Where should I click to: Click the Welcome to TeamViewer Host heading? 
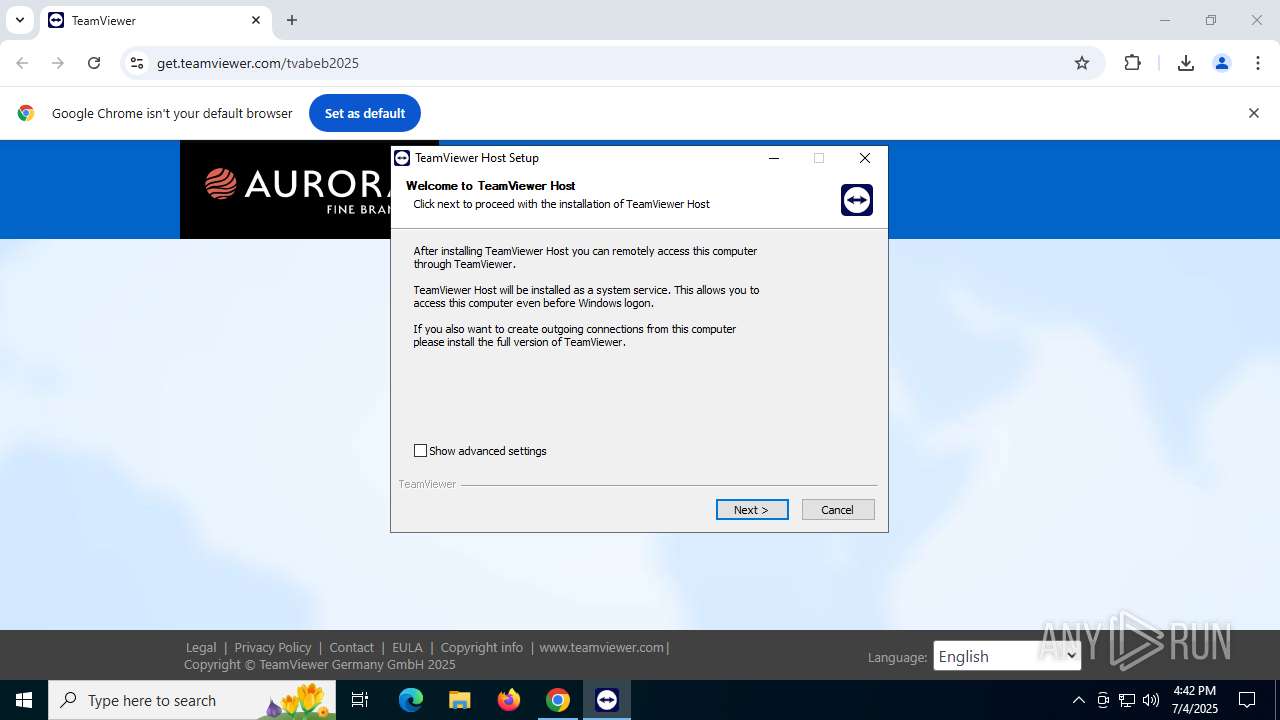[491, 186]
